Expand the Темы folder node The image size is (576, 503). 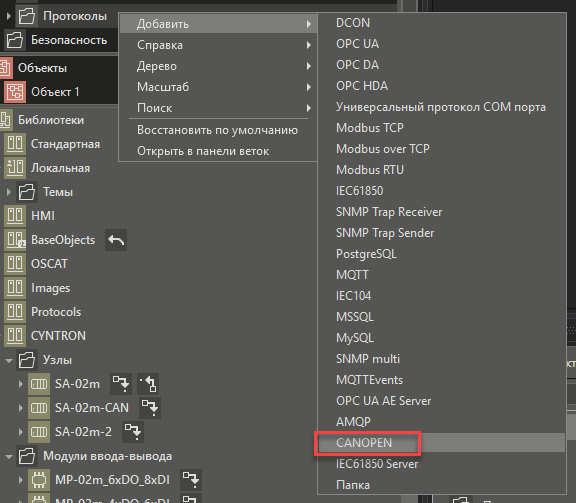[x=8, y=192]
